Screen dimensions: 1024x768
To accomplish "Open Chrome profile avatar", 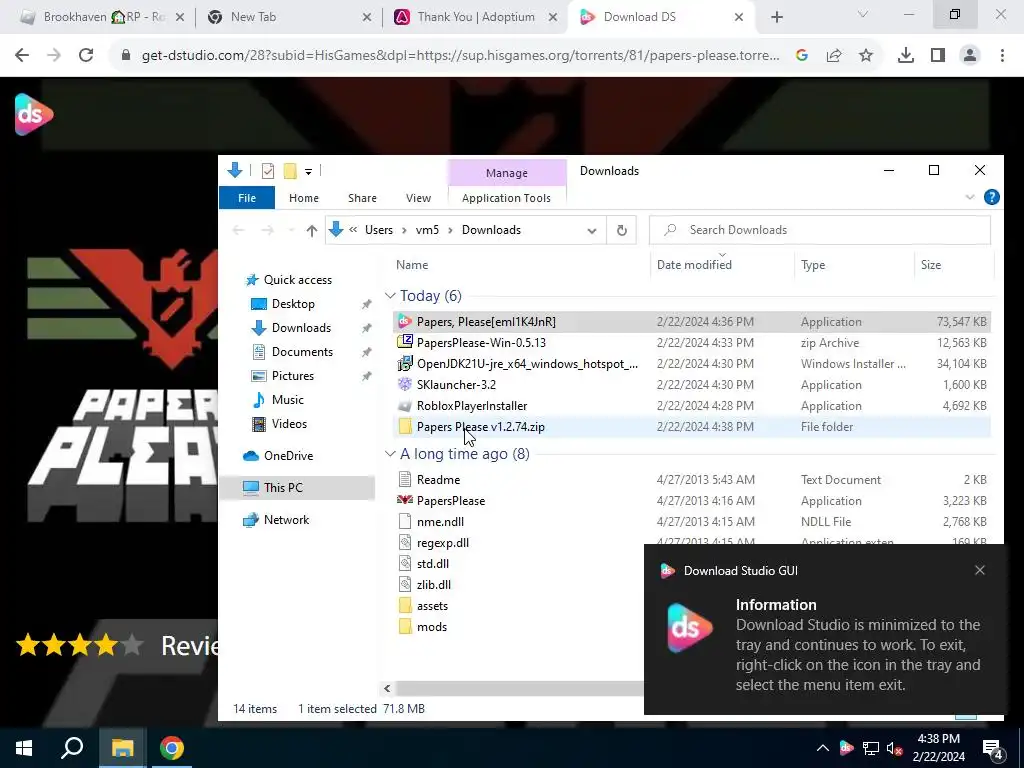I will pos(970,56).
